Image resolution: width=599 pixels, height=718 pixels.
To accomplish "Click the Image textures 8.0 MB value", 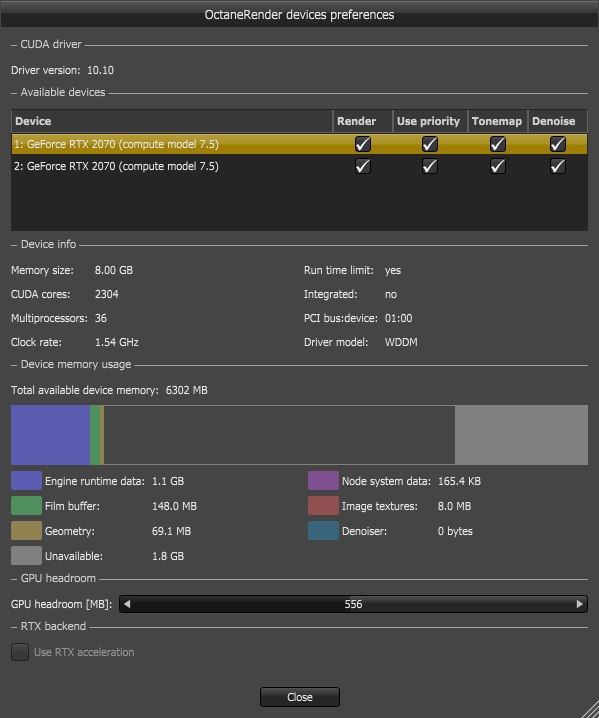I will 454,506.
